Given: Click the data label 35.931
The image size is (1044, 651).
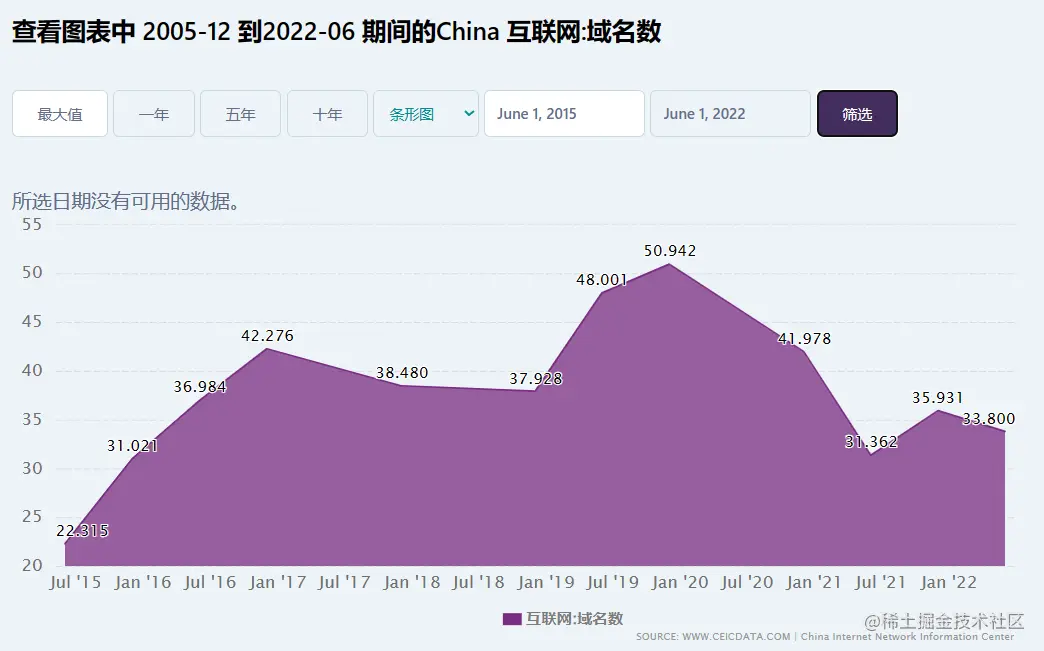Looking at the screenshot, I should (x=937, y=397).
